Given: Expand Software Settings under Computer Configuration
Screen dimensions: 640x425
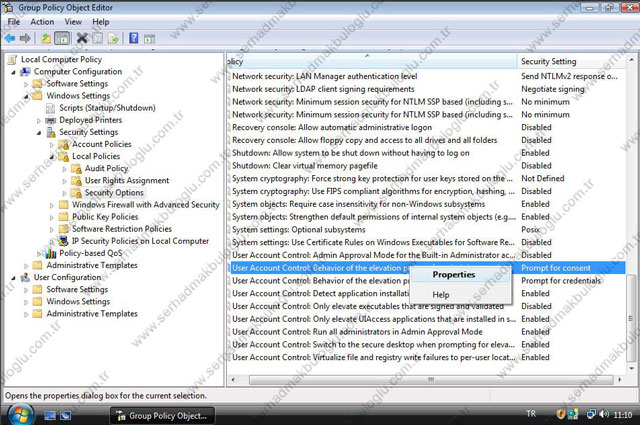Looking at the screenshot, I should pyautogui.click(x=26, y=84).
